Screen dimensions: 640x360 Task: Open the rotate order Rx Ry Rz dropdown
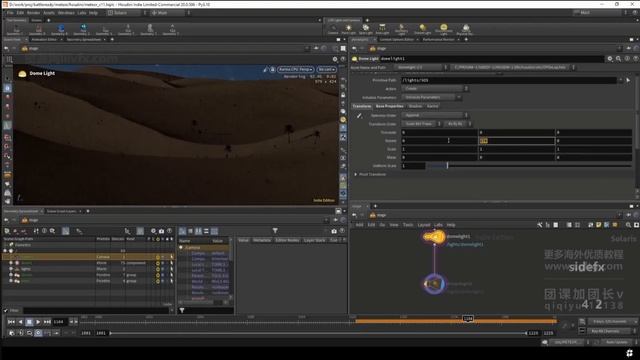coord(458,124)
